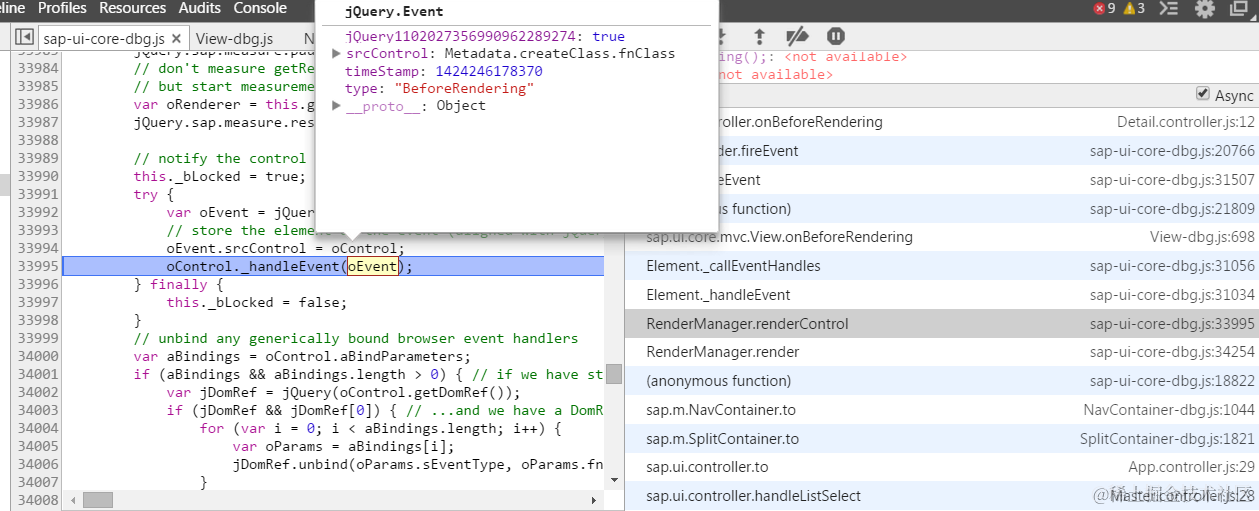Click the vertical scrollbar of code editor
This screenshot has height=511, width=1259.
click(614, 373)
